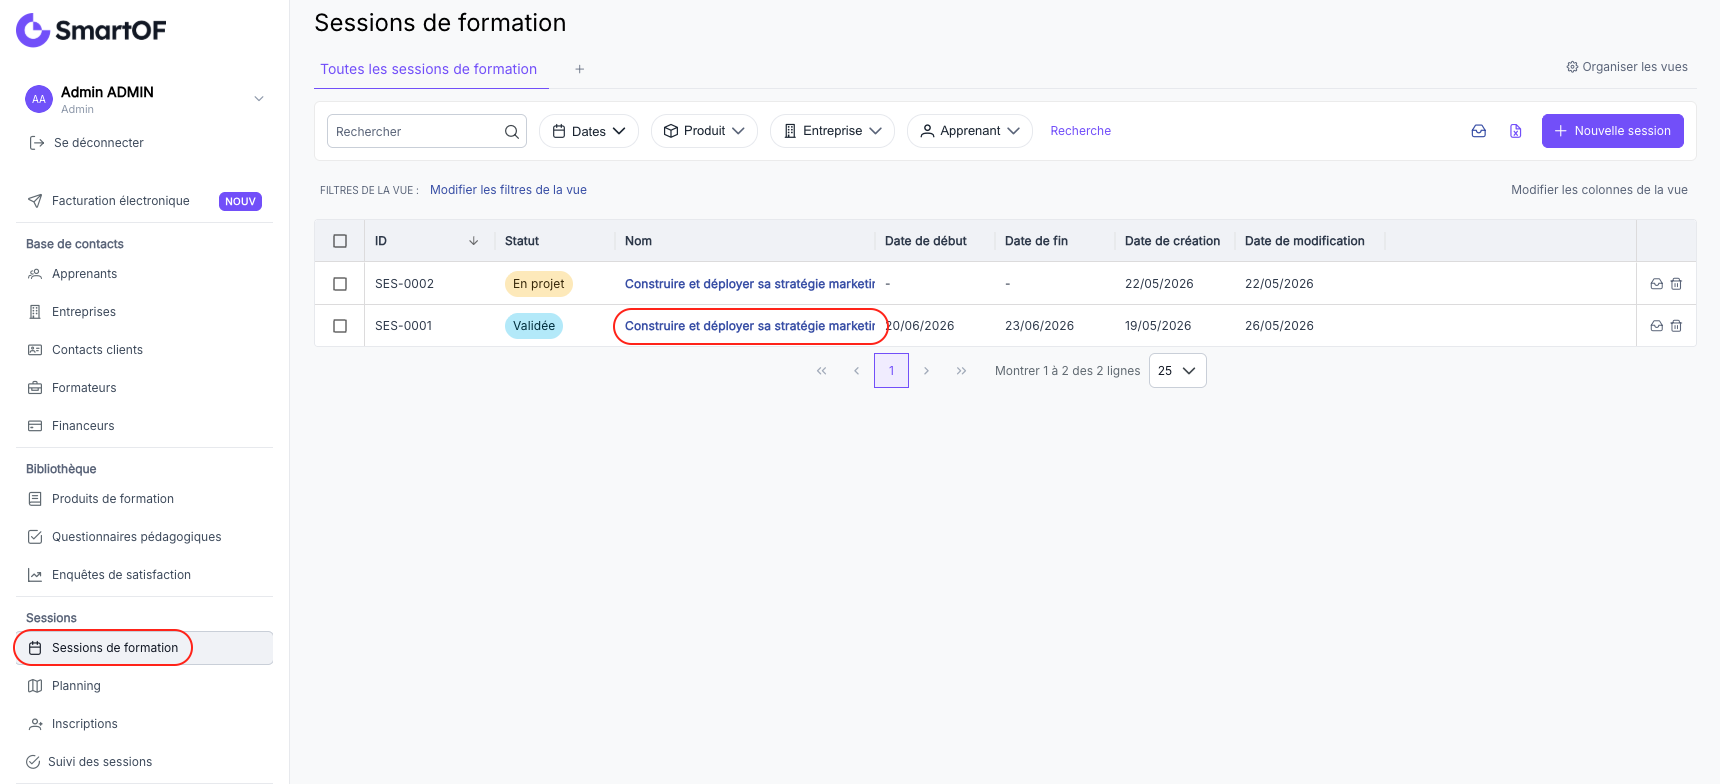Click the Recherche link

[x=1081, y=131]
